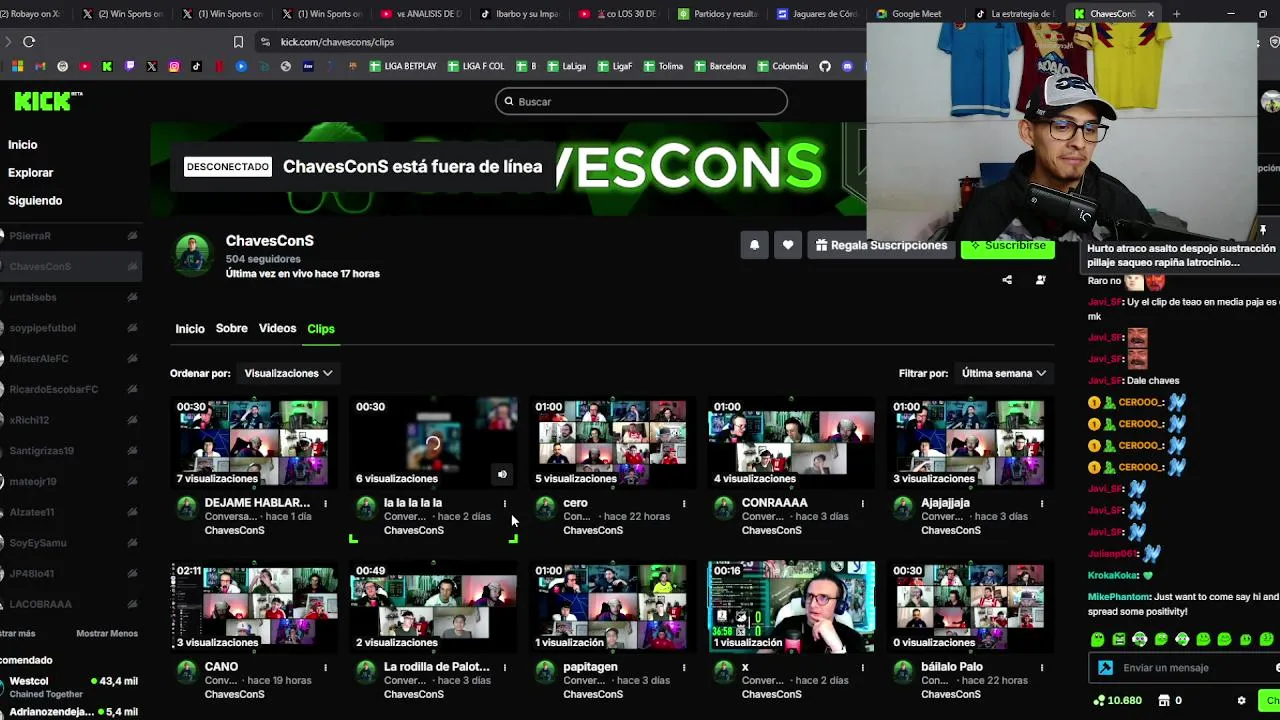Click the ChavesConS channel avatar
This screenshot has height=720, width=1280.
192,254
